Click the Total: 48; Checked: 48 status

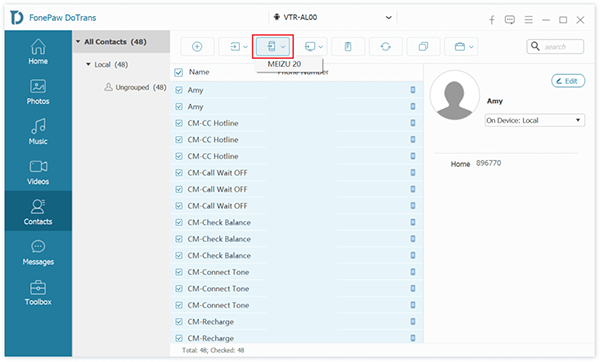(213, 350)
